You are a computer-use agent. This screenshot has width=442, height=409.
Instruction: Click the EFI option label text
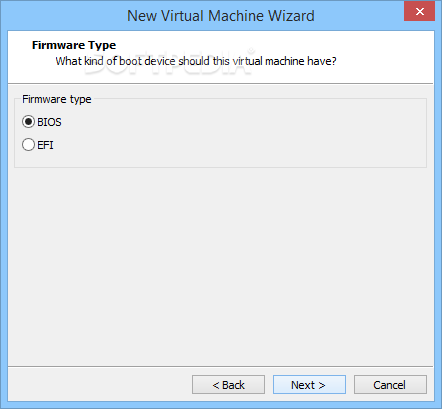tap(45, 145)
